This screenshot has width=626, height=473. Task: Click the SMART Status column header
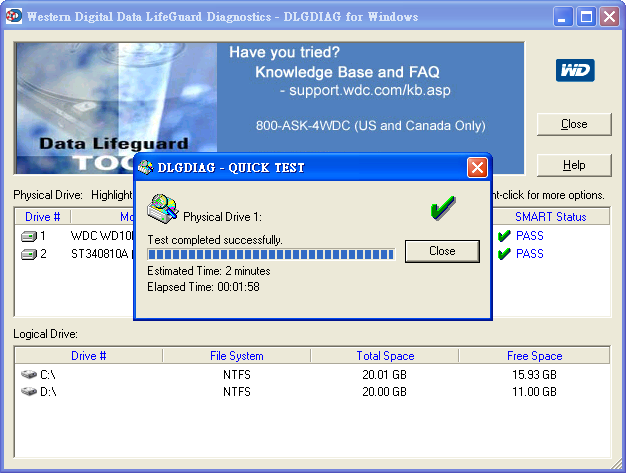551,217
